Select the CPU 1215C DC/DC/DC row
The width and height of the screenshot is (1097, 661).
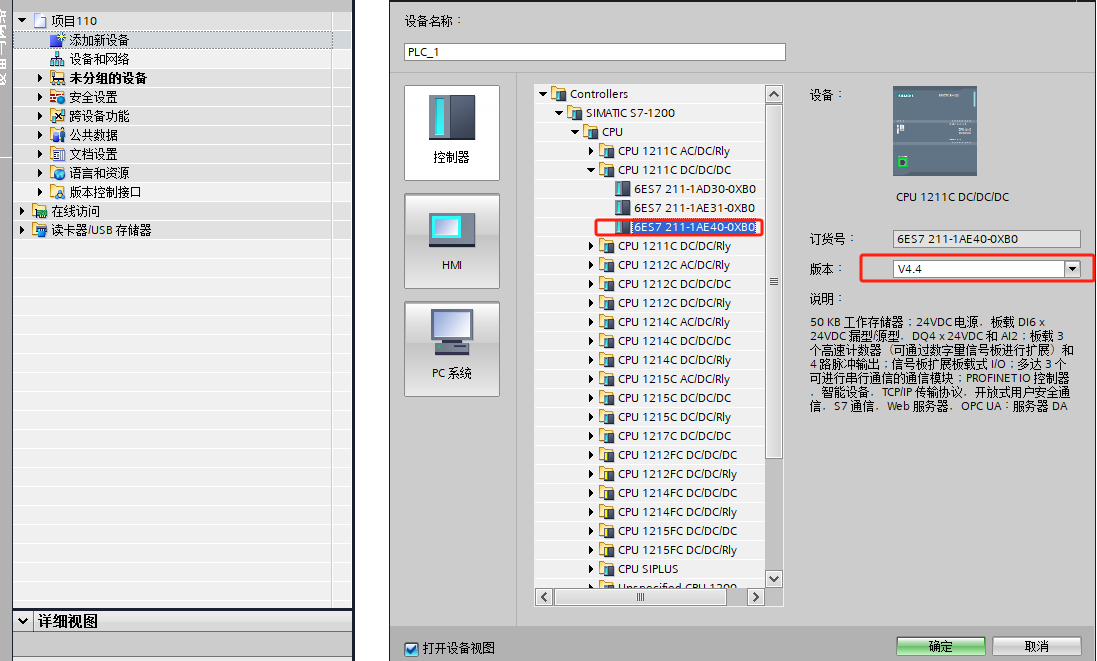674,397
